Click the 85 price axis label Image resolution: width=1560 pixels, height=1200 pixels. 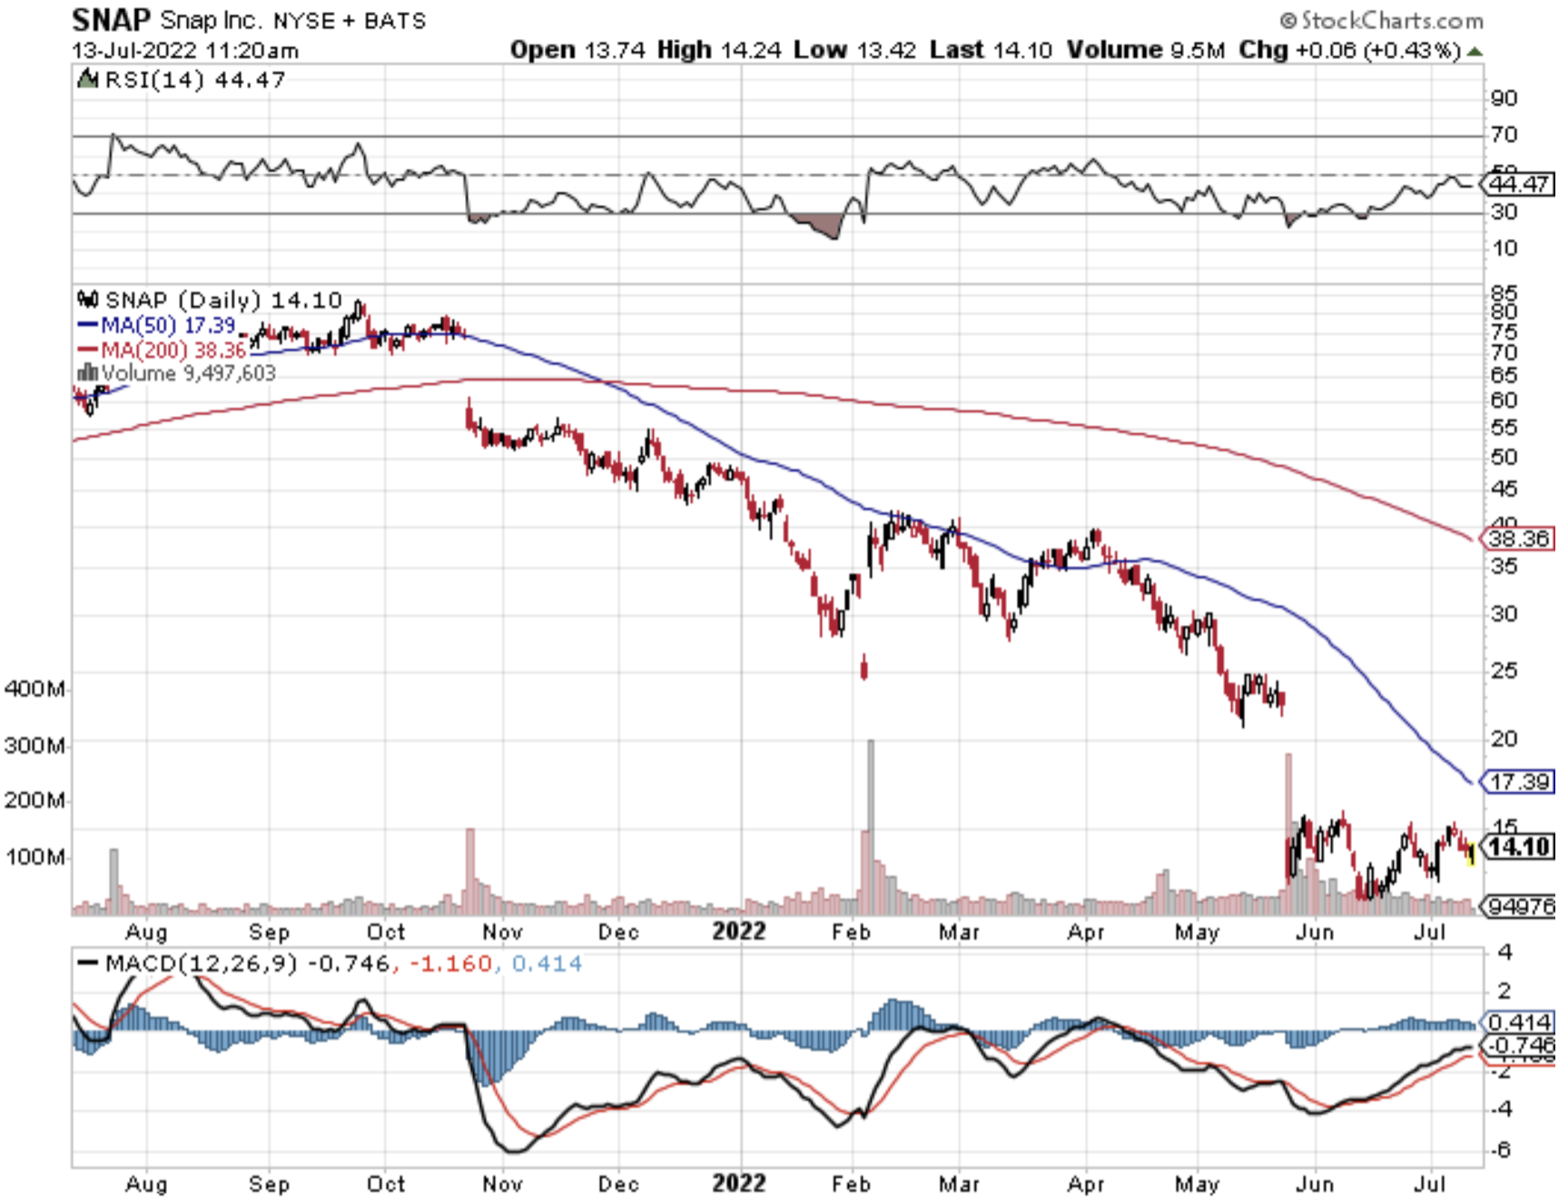(1504, 294)
